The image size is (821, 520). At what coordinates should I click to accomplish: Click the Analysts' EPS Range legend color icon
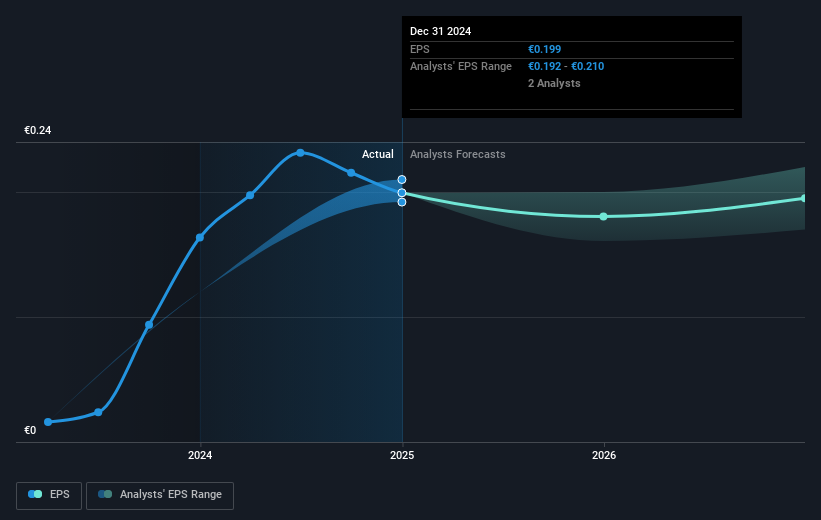tap(105, 494)
